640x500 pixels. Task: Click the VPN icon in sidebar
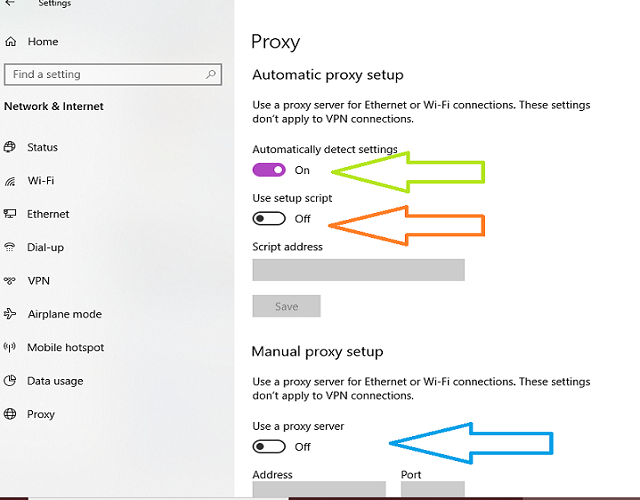click(x=10, y=280)
